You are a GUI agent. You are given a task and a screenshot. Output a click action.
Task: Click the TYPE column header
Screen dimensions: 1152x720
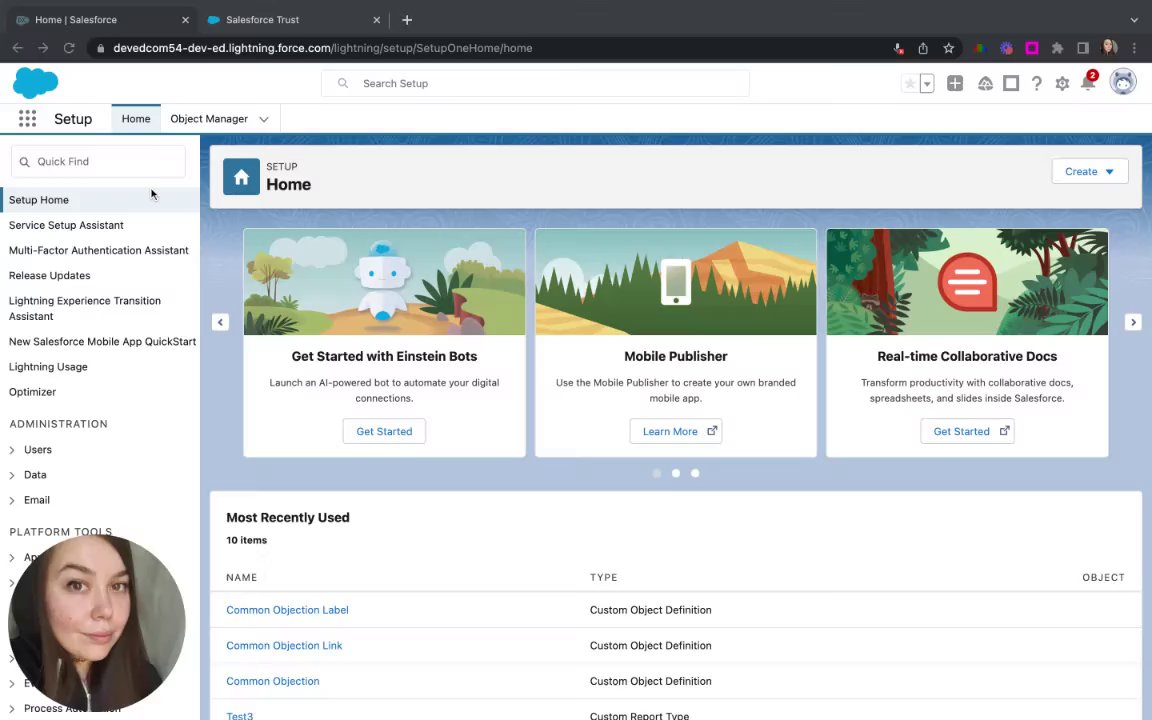(x=603, y=577)
